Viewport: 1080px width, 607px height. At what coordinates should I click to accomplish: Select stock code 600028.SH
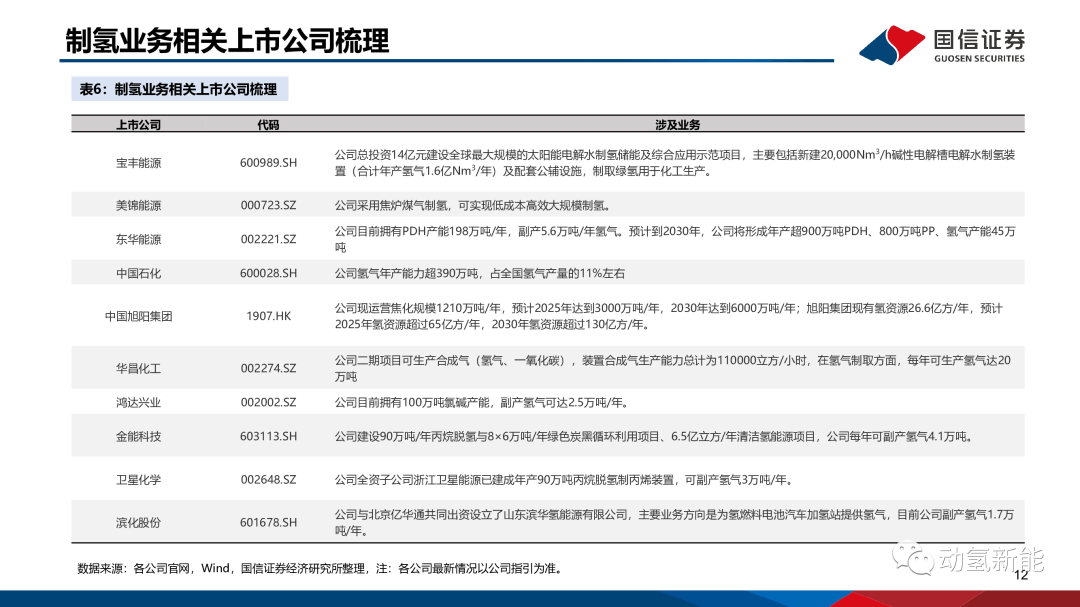[x=269, y=274]
